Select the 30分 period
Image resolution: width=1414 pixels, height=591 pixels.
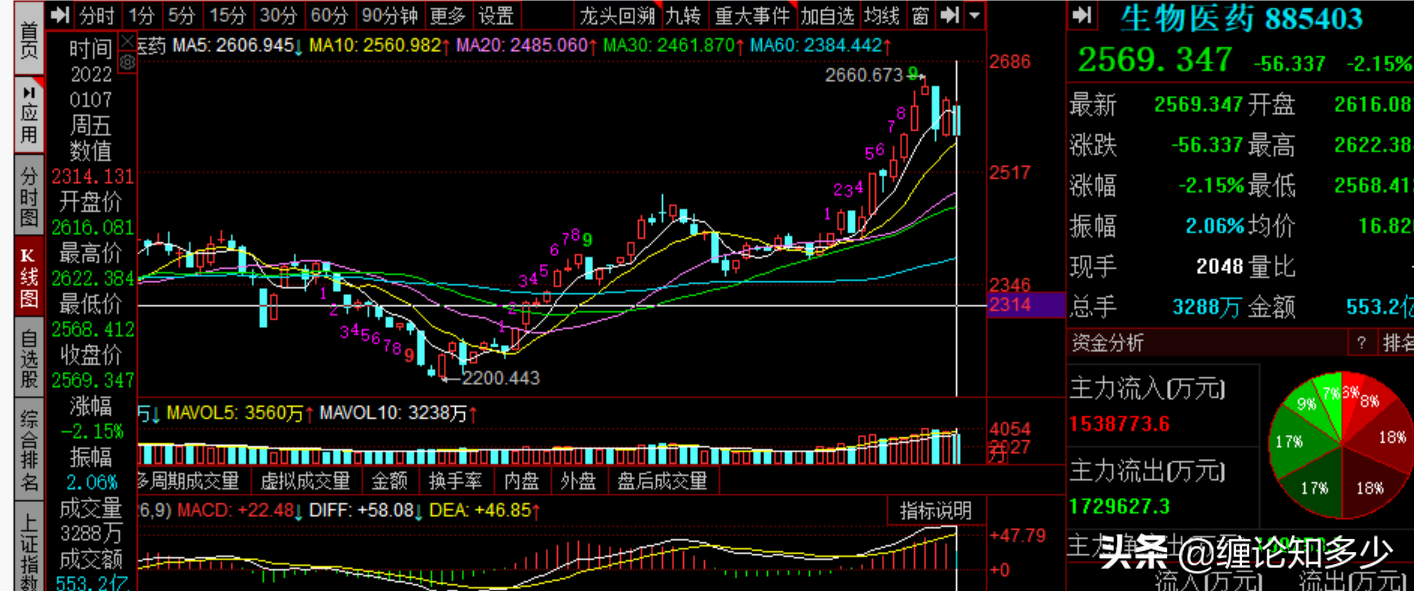coord(278,15)
